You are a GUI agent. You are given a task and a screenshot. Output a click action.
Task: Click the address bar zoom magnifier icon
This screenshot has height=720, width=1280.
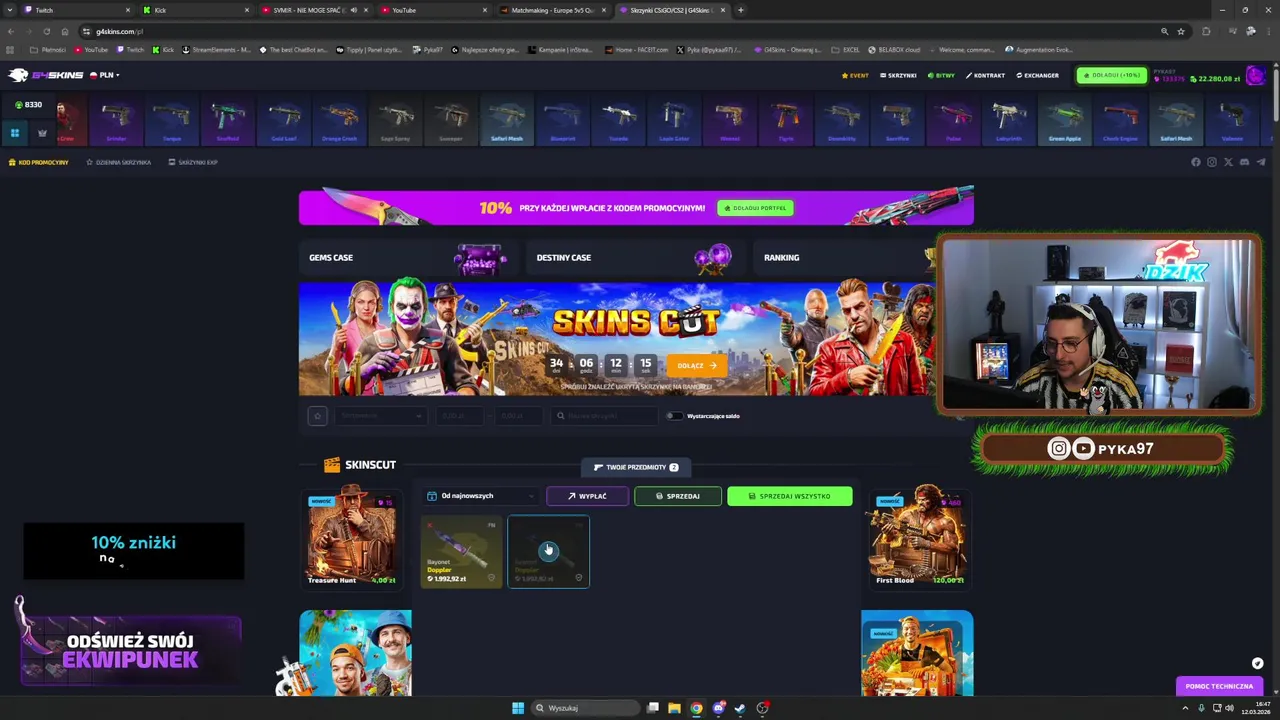pyautogui.click(x=1164, y=31)
